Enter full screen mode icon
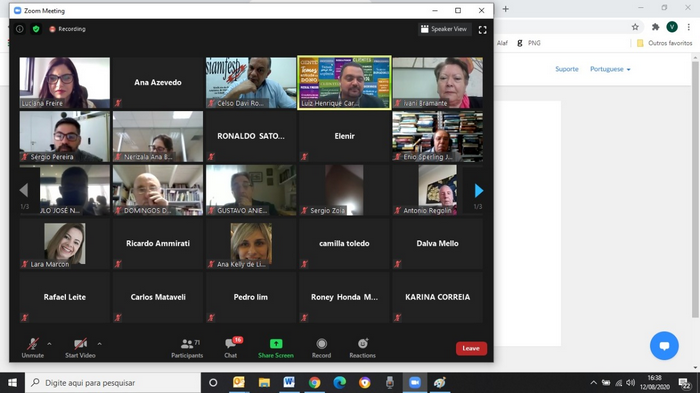 [x=483, y=29]
